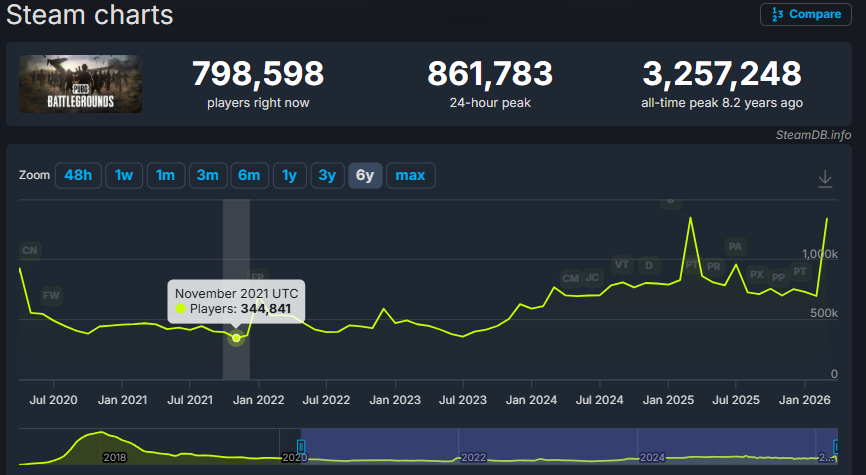Click the 'players right now' label
Image resolution: width=866 pixels, height=475 pixels.
pos(258,103)
